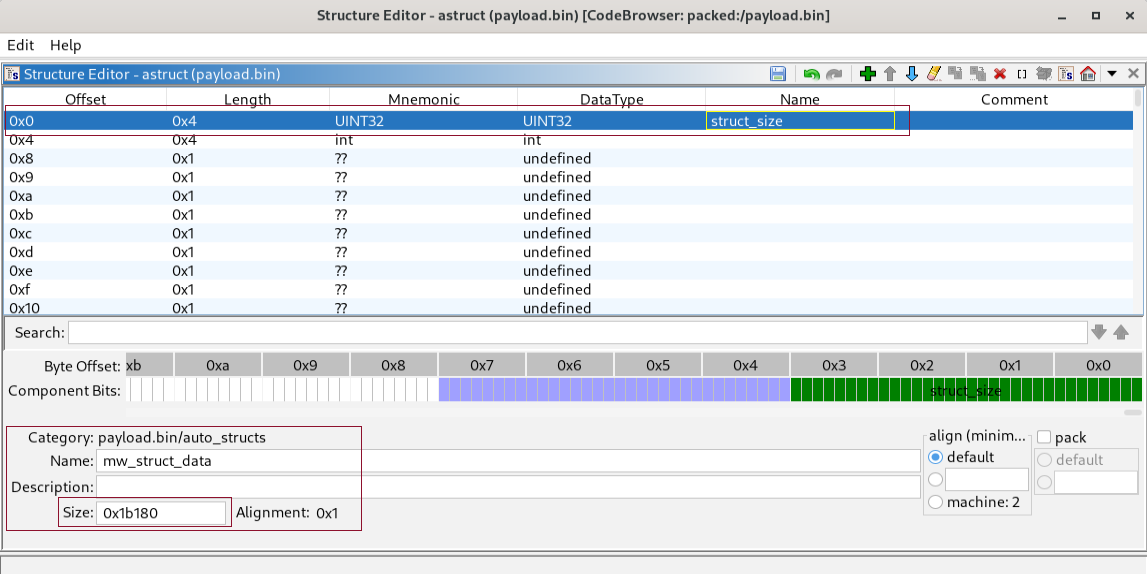
Task: Delete selected component with the red X
Action: point(1000,74)
